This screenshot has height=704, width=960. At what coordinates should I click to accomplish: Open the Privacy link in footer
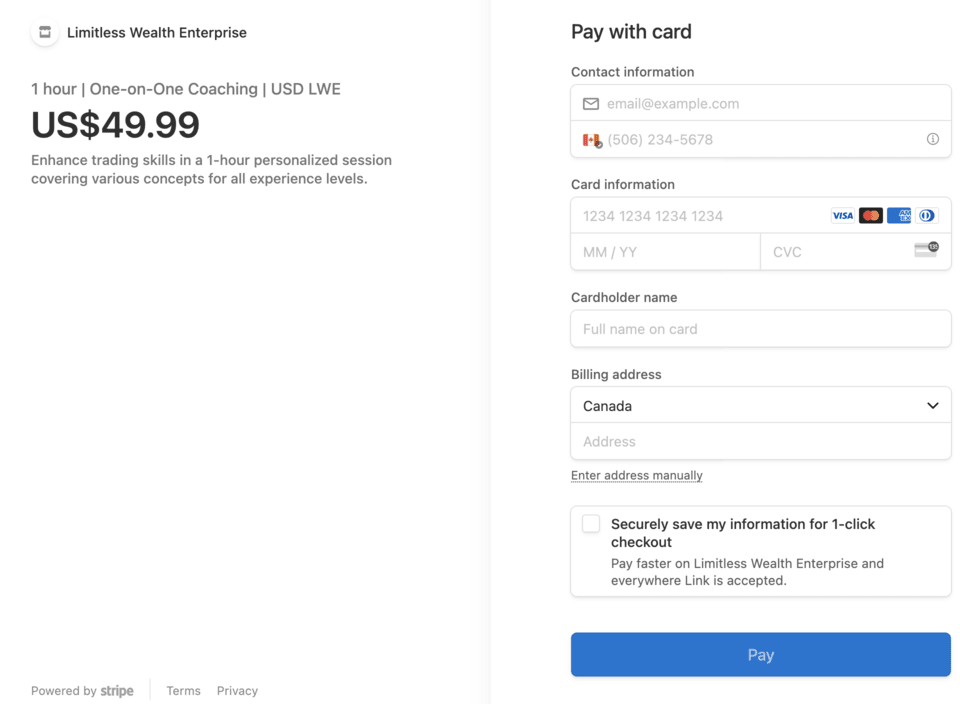click(x=237, y=691)
